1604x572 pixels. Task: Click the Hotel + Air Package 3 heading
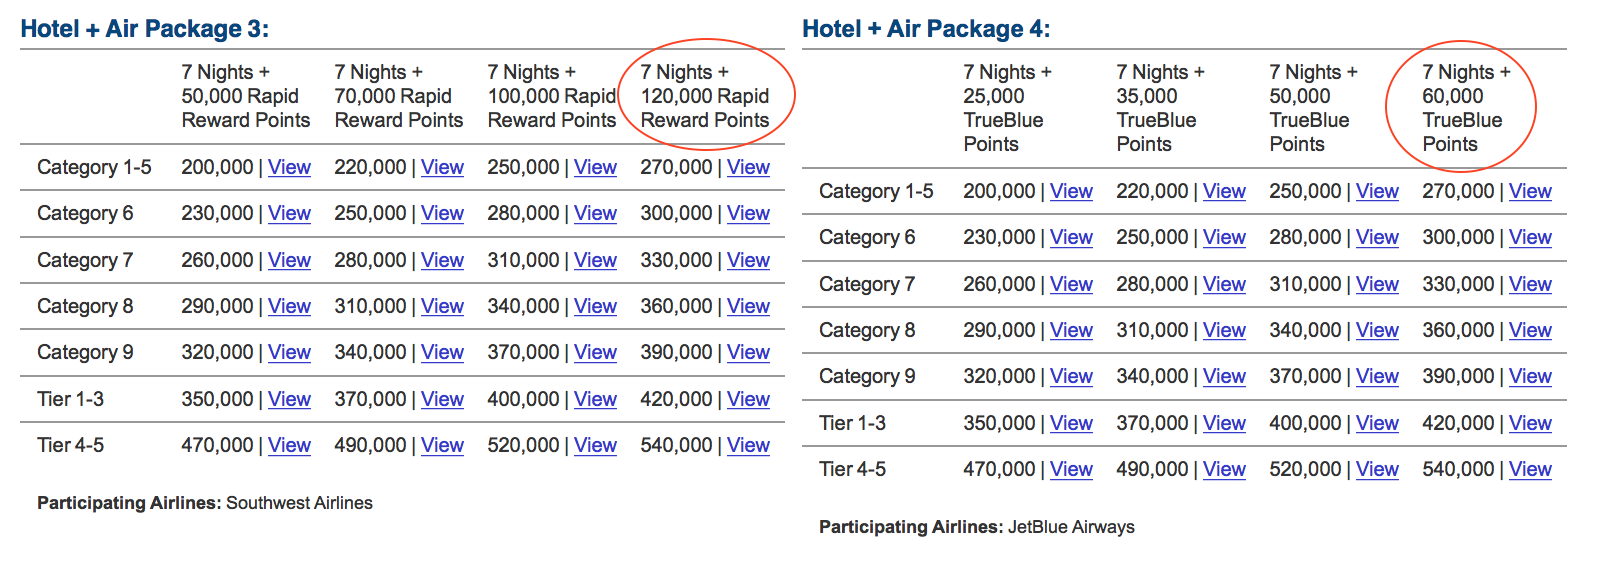(x=145, y=29)
